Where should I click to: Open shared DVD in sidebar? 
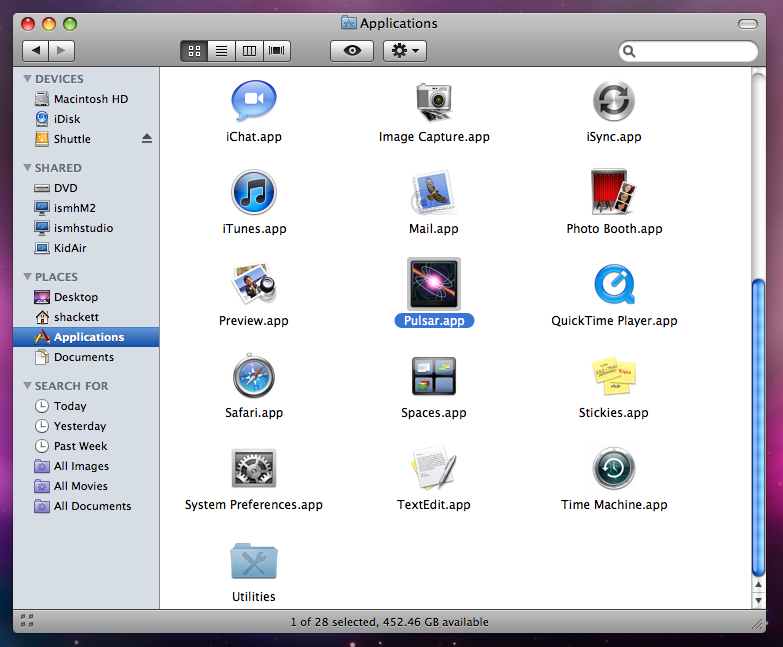coord(86,188)
